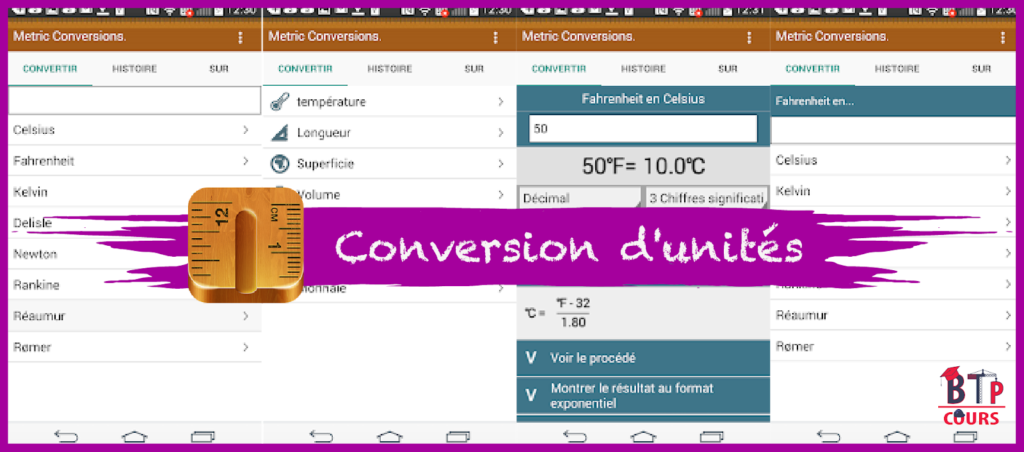Image resolution: width=1024 pixels, height=452 pixels.
Task: Tap the ruler icon next to Longueur
Action: (279, 133)
